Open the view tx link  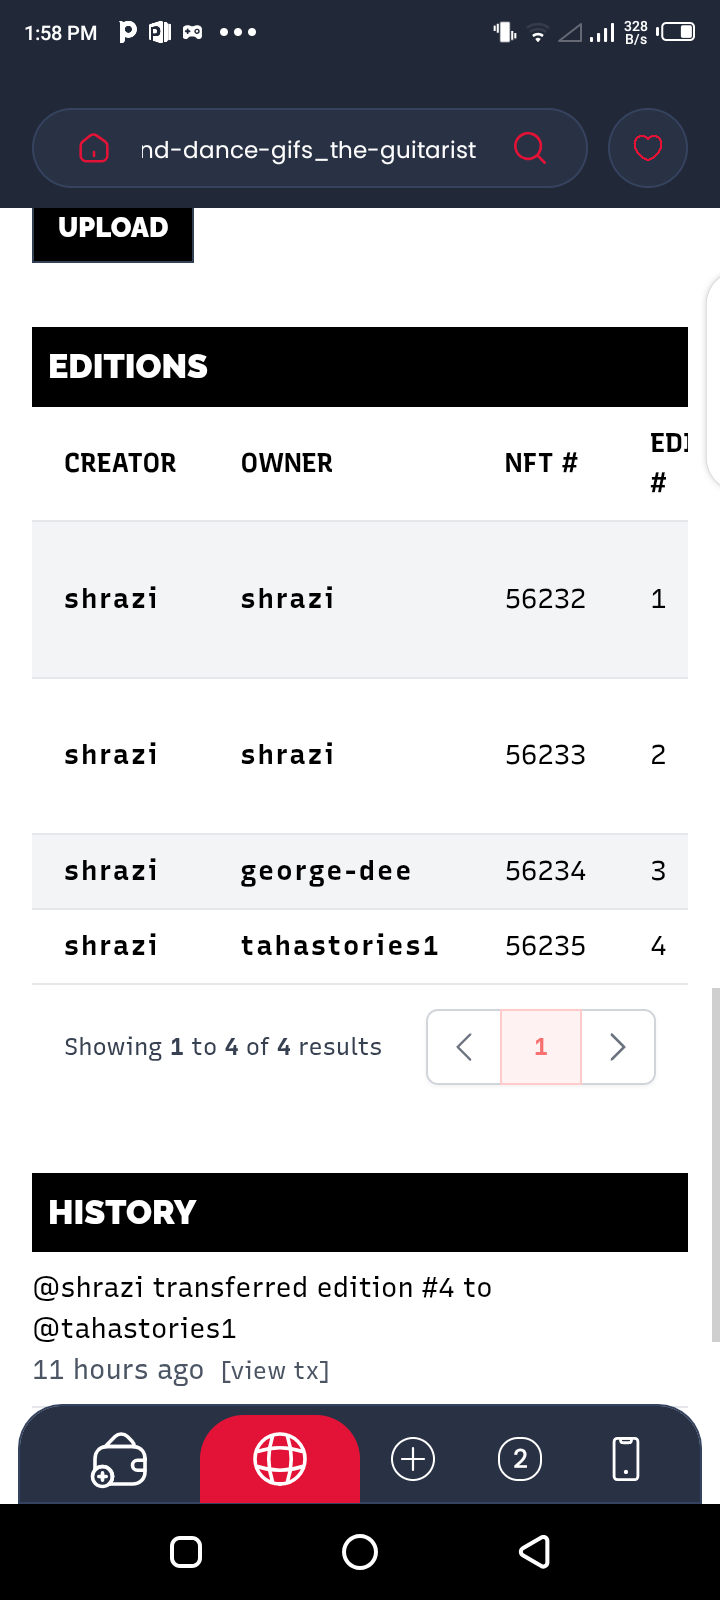click(275, 1371)
